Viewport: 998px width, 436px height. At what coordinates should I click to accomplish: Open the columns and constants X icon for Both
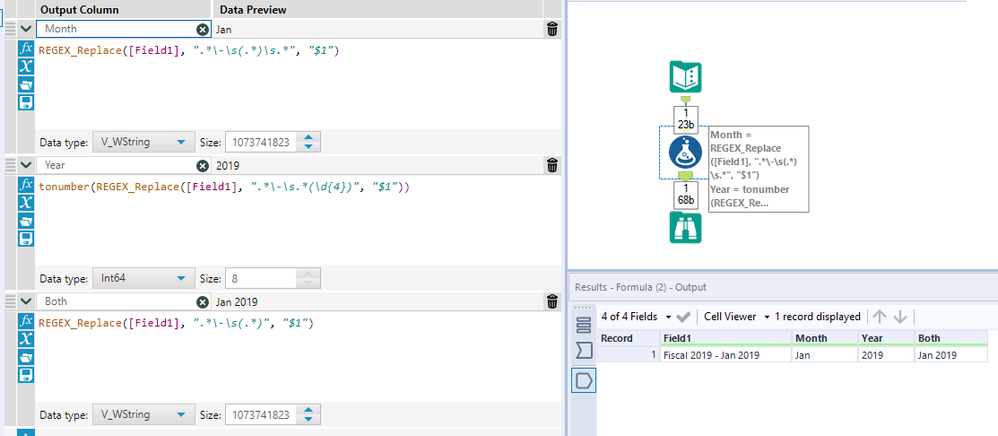25,338
